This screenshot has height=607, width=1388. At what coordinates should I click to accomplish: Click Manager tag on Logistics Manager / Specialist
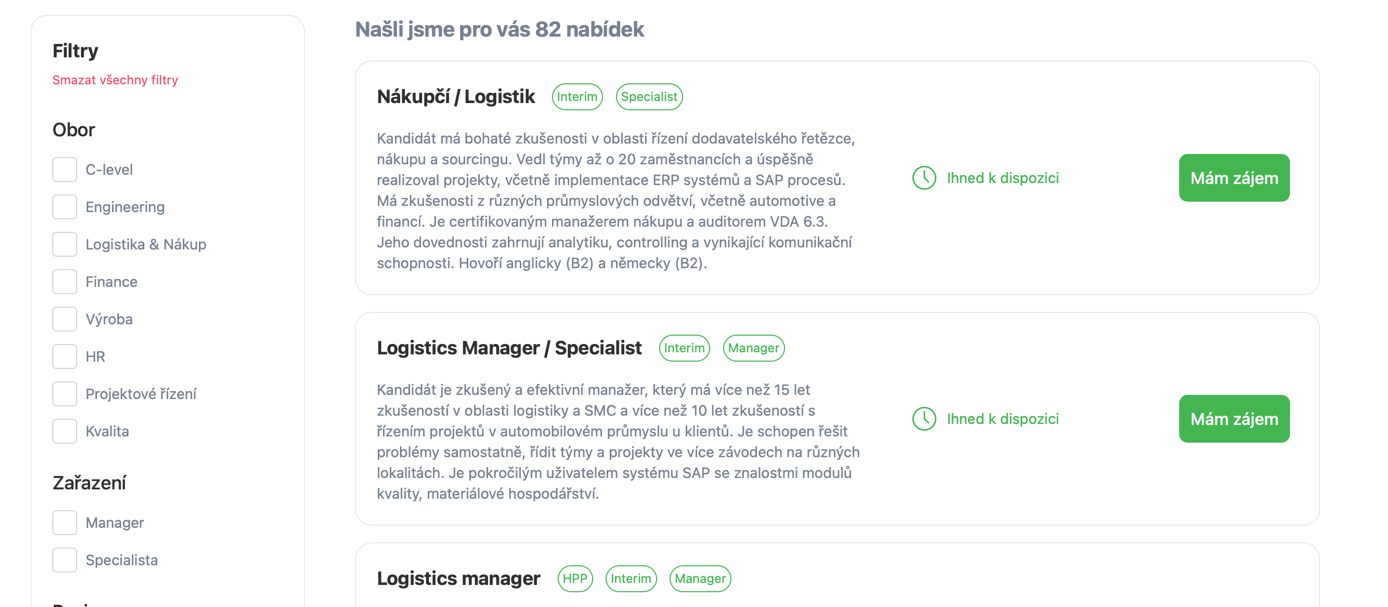[x=753, y=348]
